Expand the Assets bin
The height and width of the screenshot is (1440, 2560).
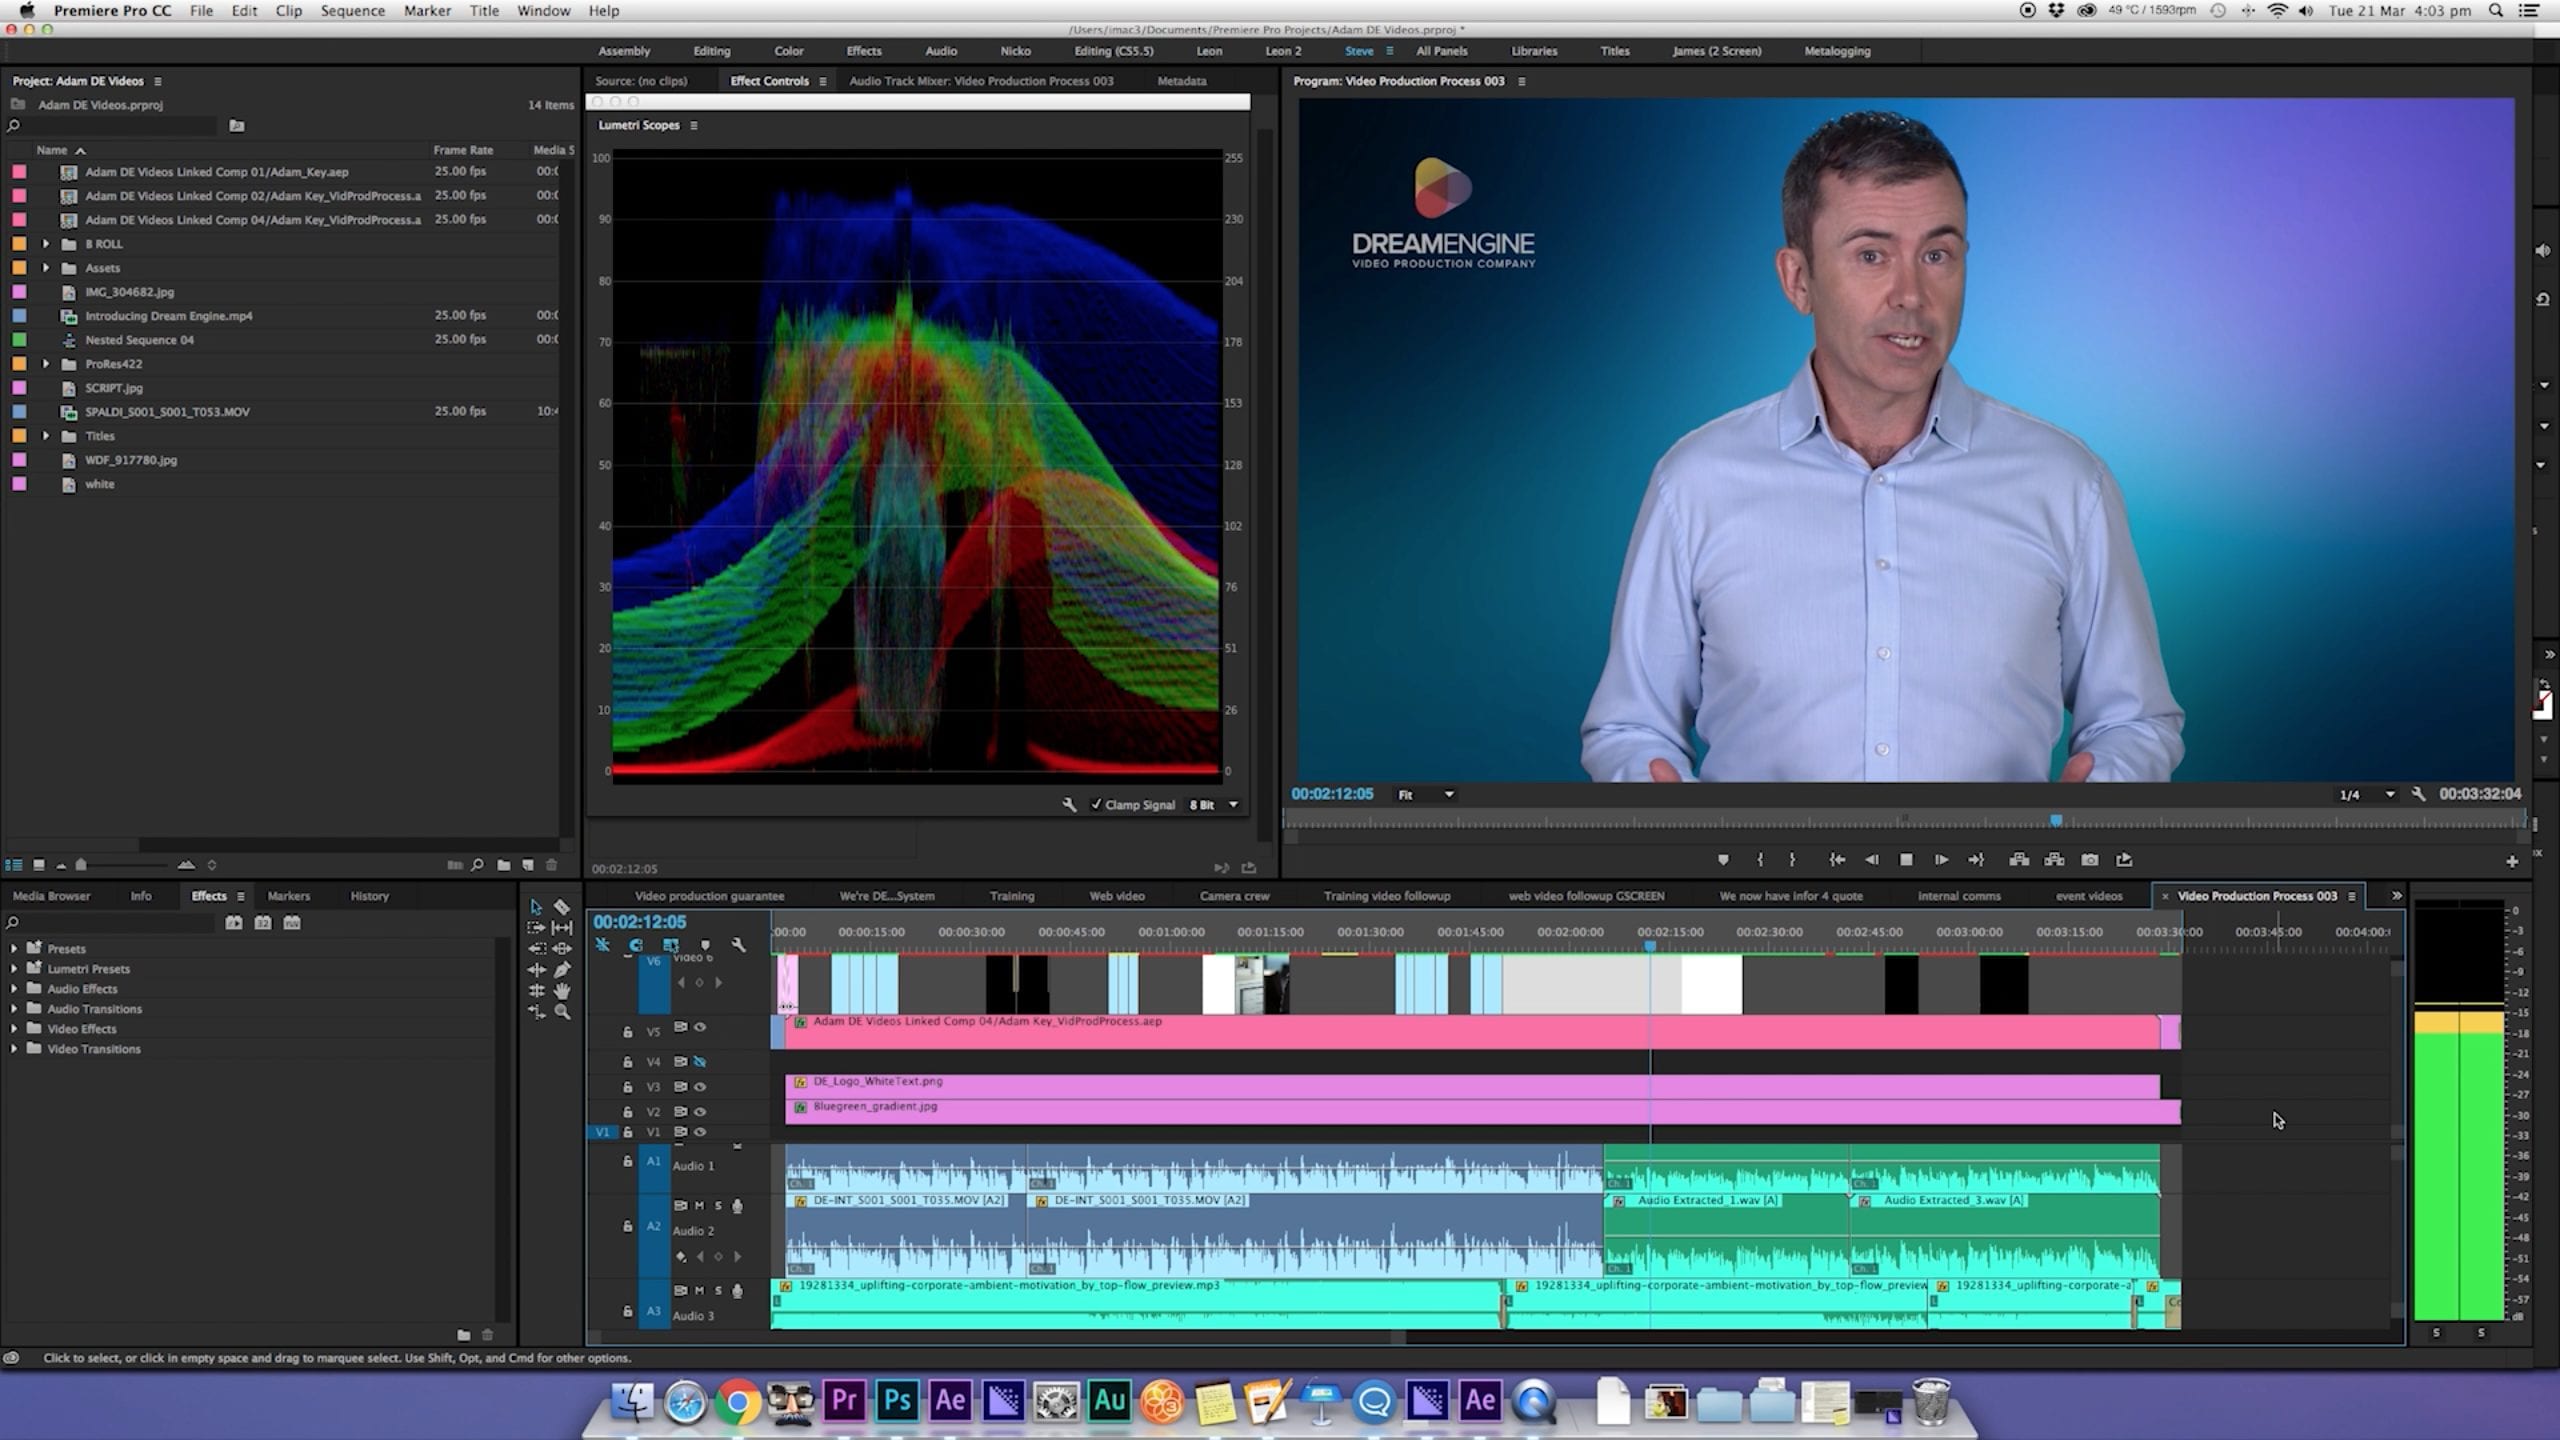tap(46, 268)
